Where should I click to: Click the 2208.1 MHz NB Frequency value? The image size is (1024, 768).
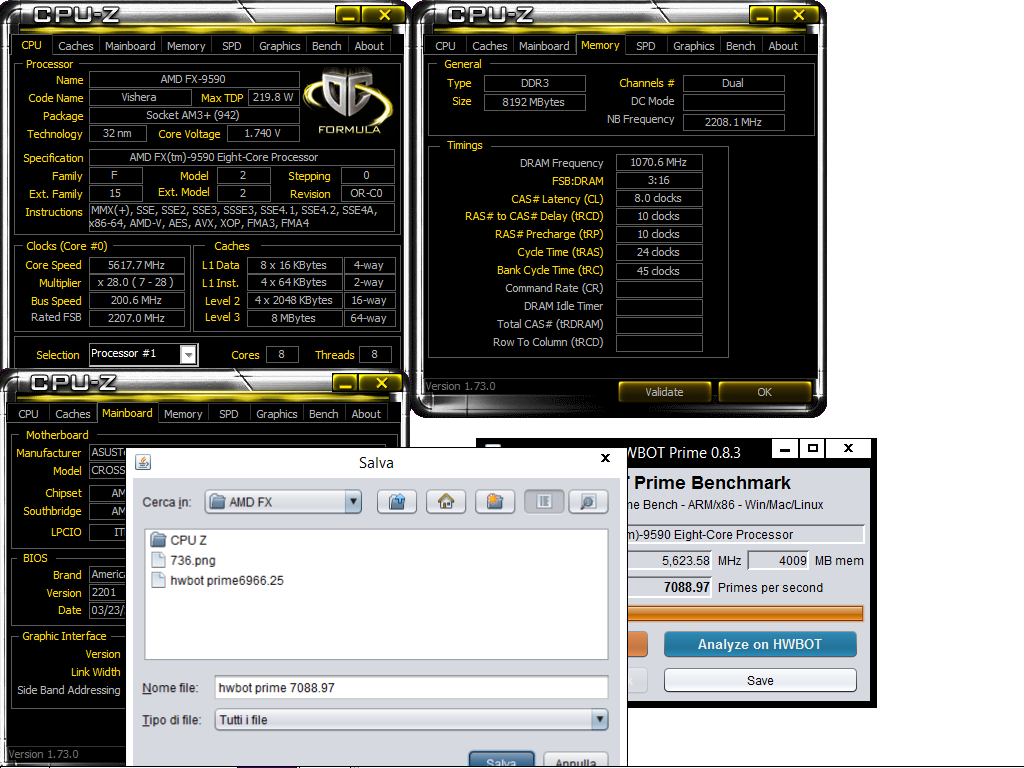tap(733, 122)
